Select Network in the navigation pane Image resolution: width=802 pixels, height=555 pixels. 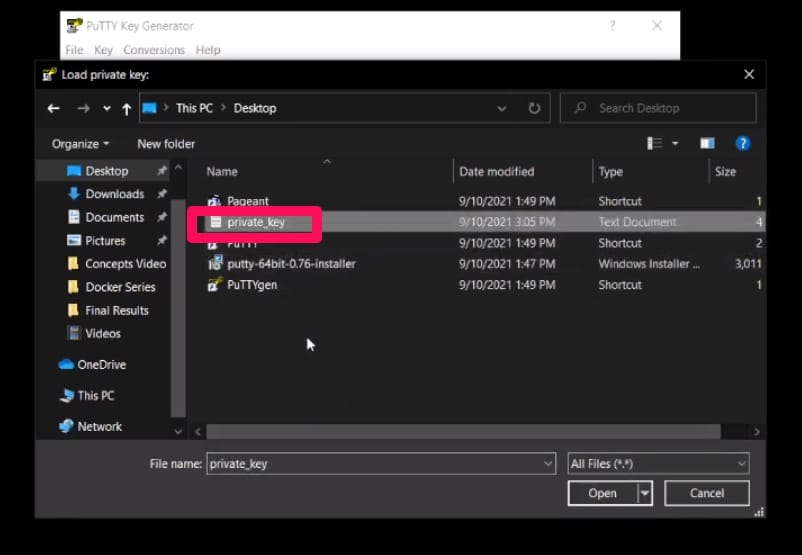(x=99, y=427)
